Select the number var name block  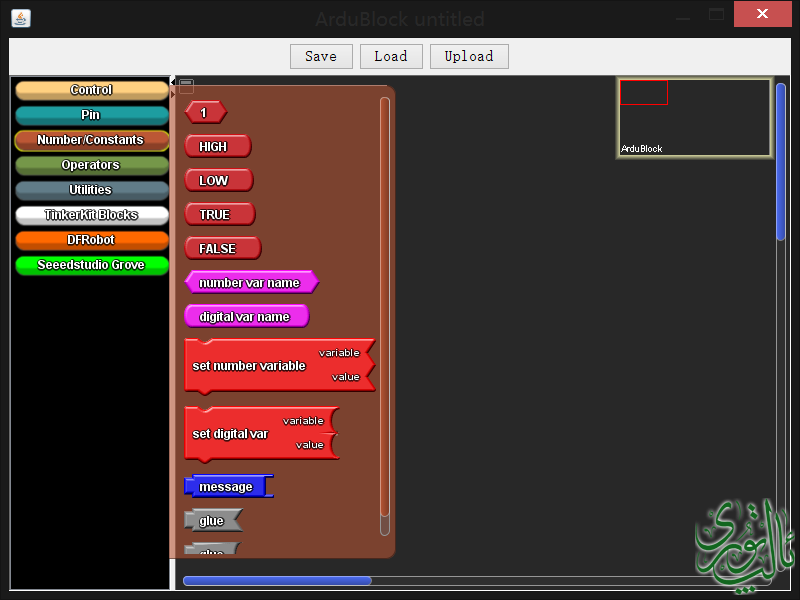(x=252, y=283)
